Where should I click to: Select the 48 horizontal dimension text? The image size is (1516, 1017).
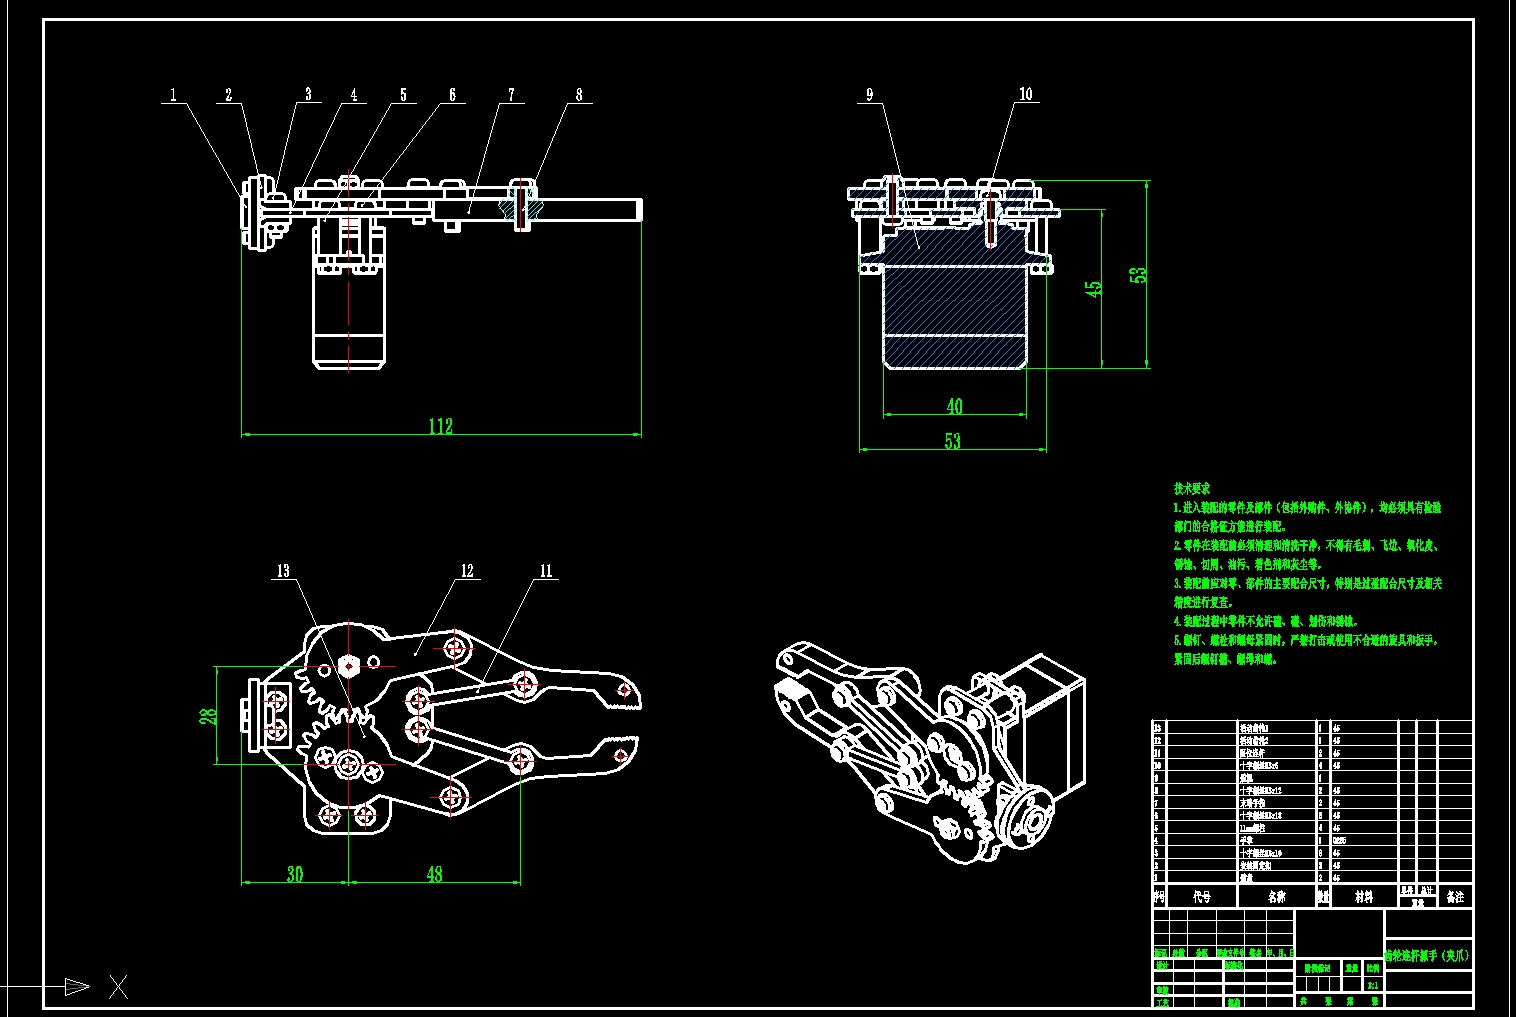[434, 874]
